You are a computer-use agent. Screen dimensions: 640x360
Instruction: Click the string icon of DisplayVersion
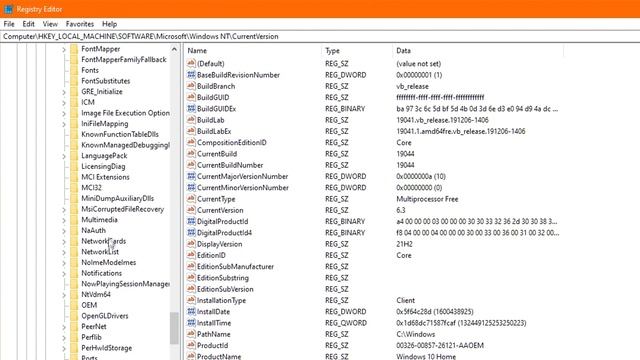191,244
